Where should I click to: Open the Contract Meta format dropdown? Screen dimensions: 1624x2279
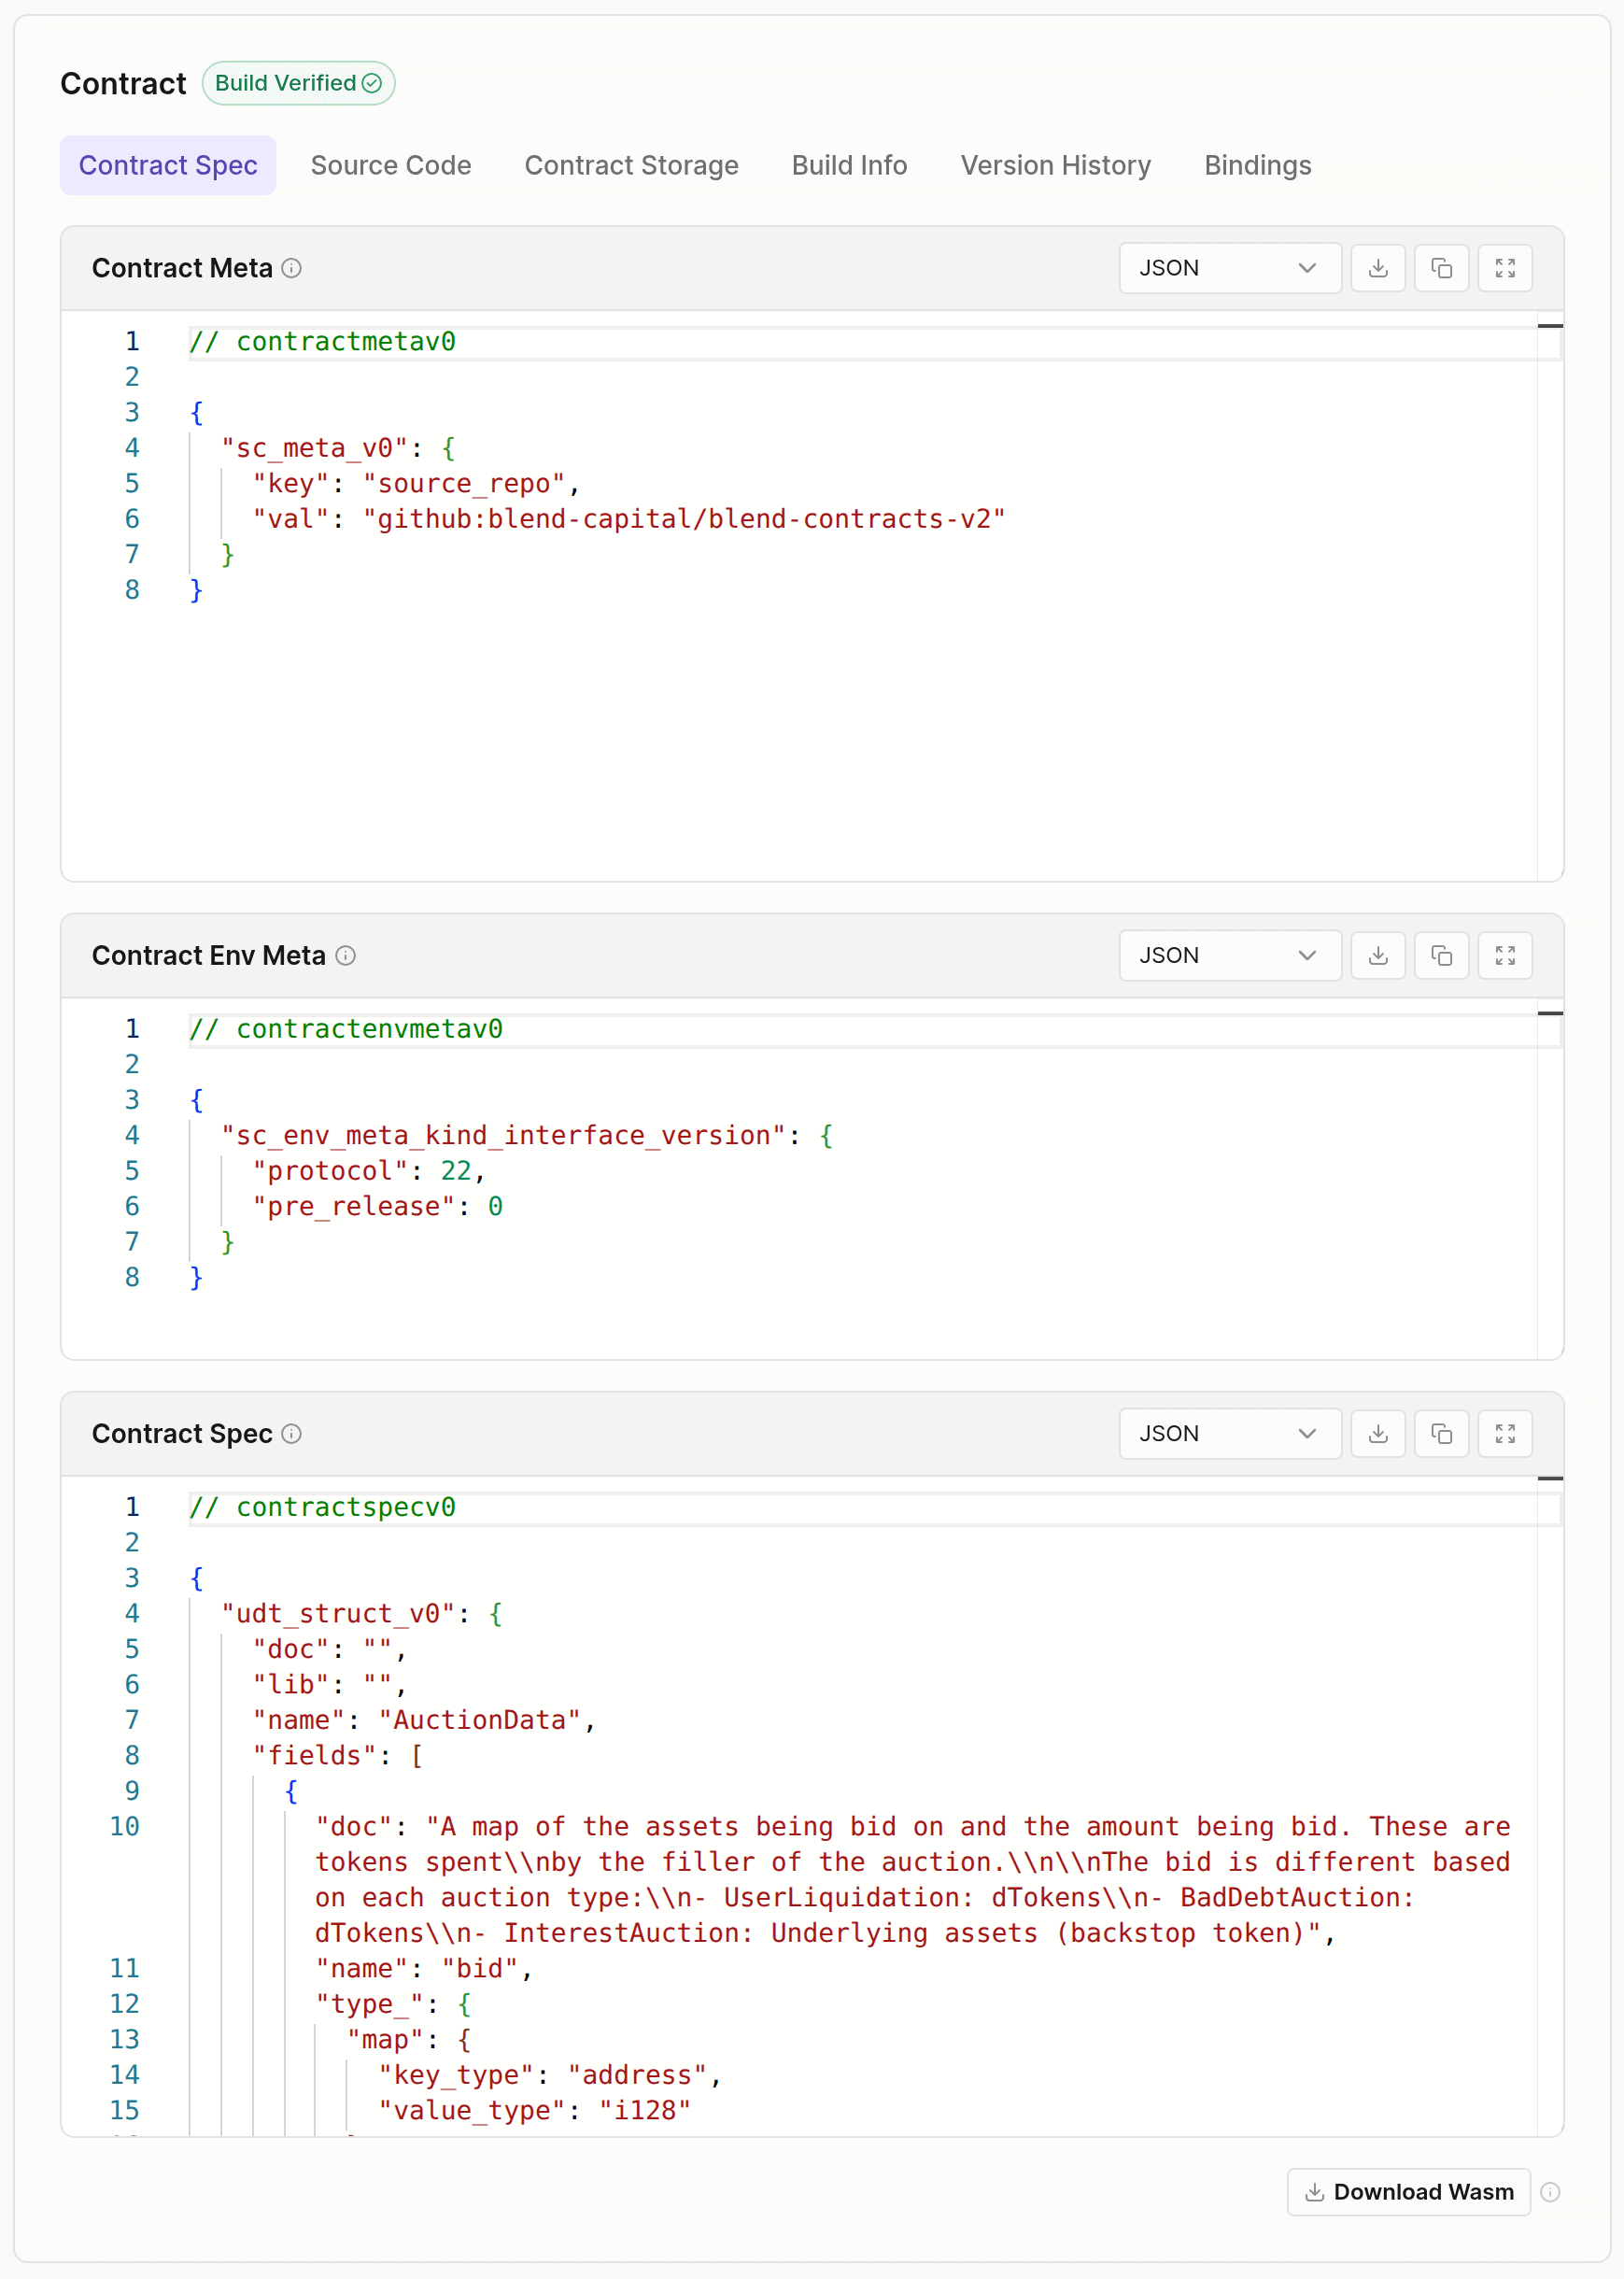coord(1230,268)
